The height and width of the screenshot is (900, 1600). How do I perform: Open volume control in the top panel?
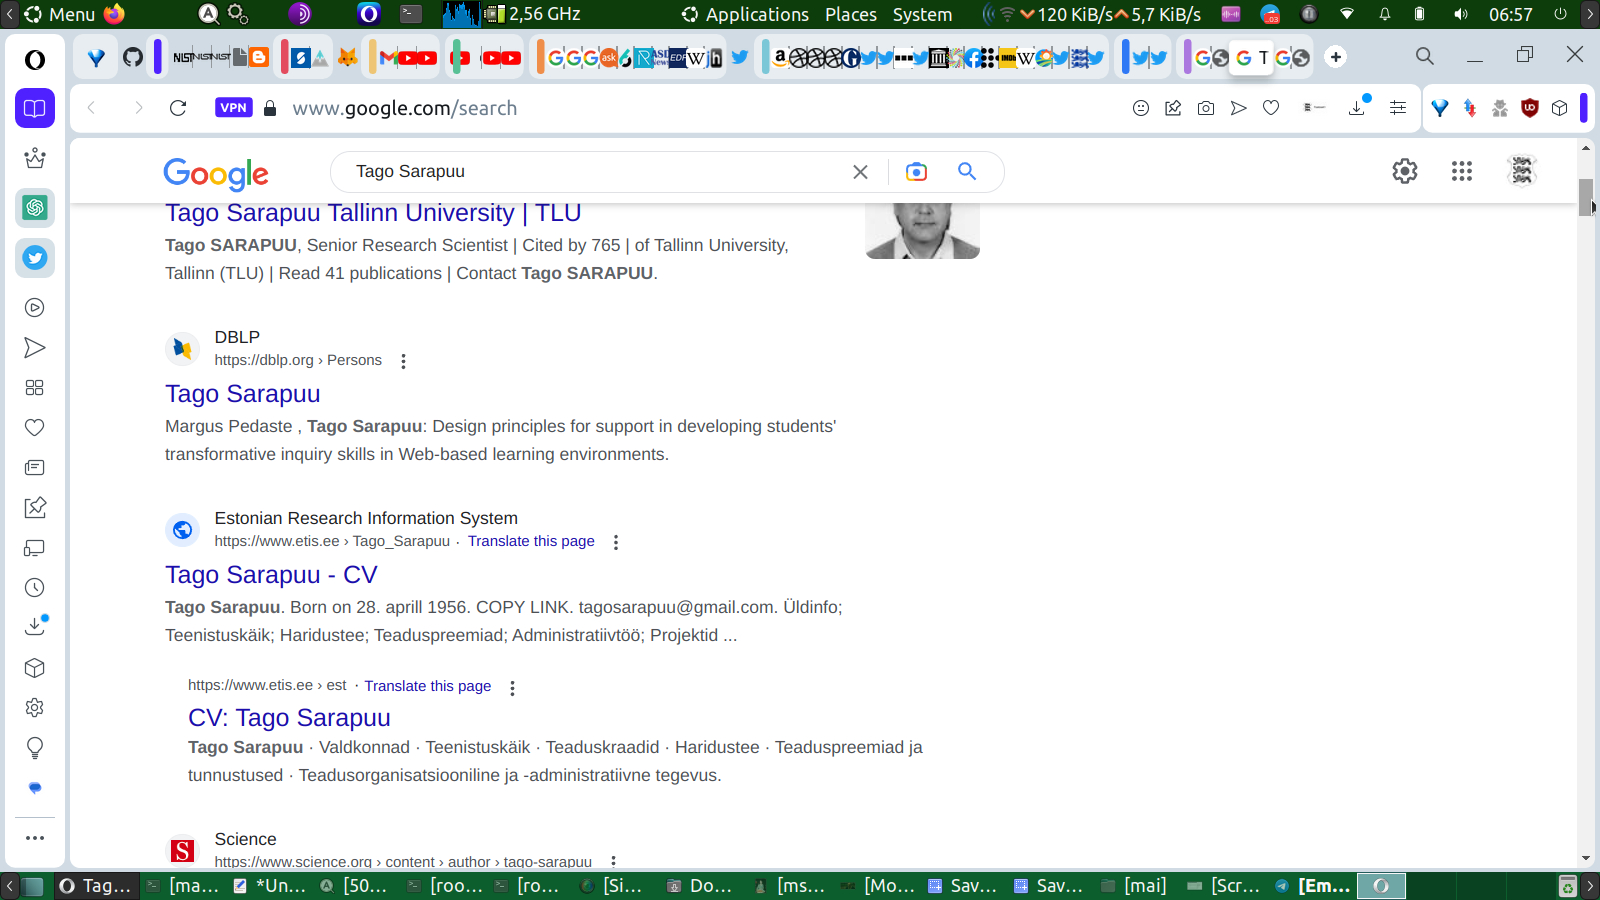[1461, 14]
